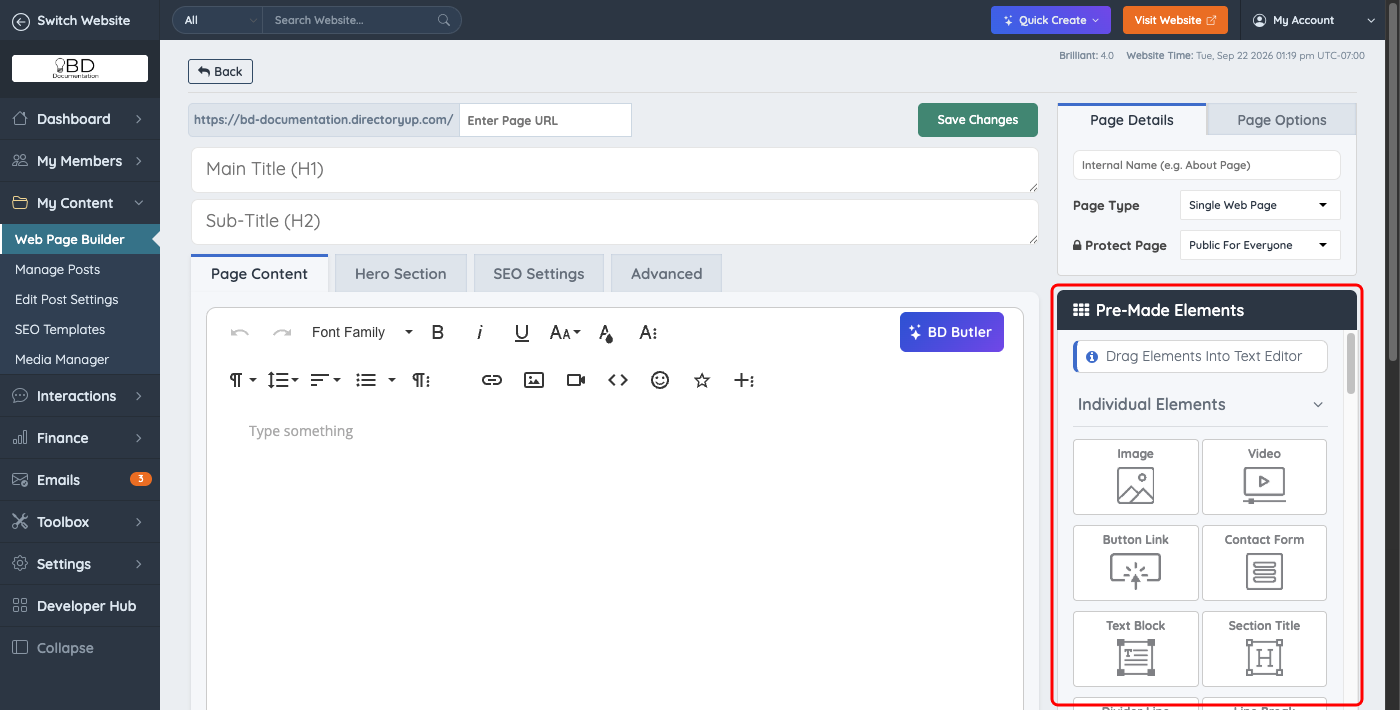Switch to the Page Content tab

click(259, 273)
